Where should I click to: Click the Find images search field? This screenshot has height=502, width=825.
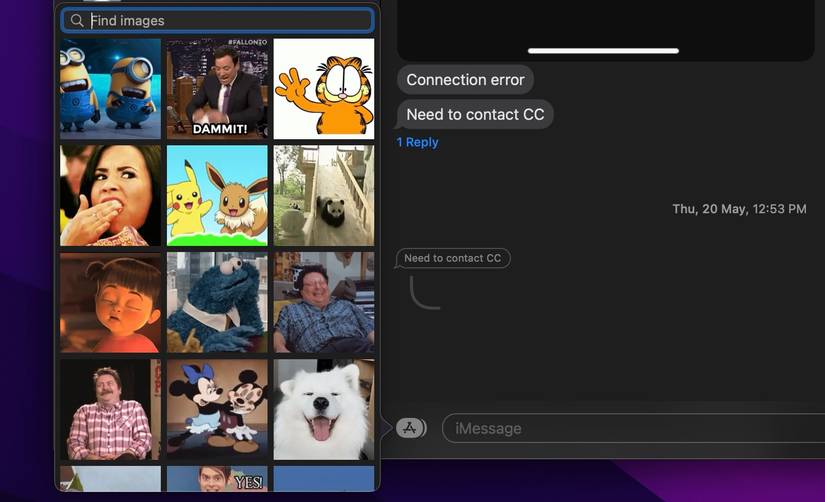pyautogui.click(x=217, y=21)
